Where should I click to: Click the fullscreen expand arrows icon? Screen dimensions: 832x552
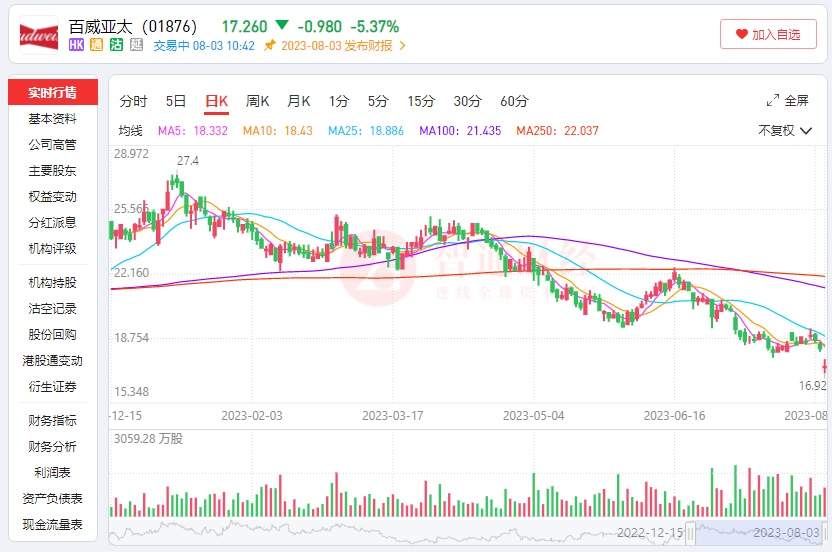[x=772, y=101]
